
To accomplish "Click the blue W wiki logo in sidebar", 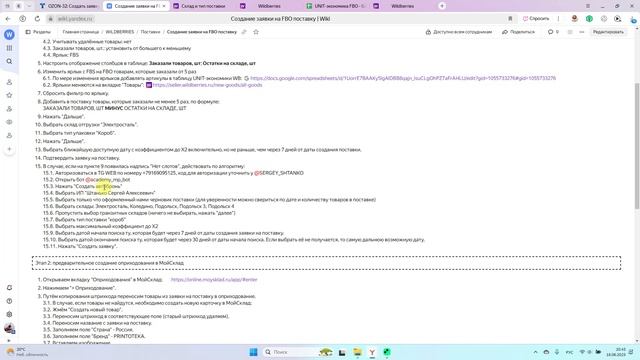I will pyautogui.click(x=9, y=35).
